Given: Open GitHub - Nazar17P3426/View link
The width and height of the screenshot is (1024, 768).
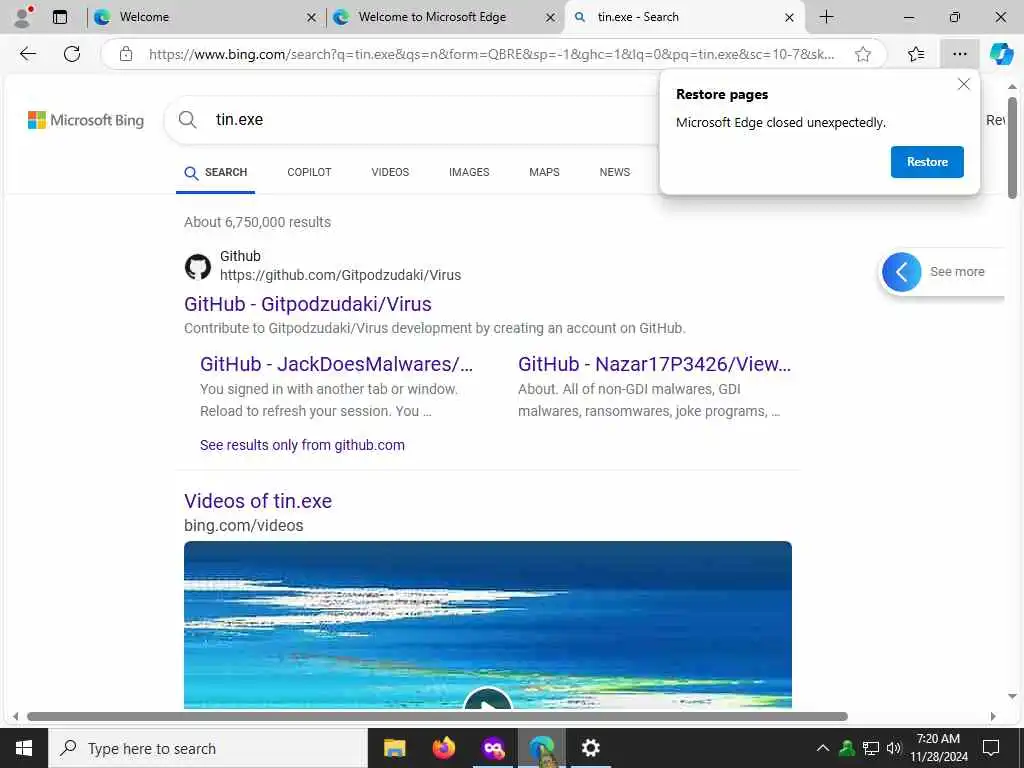Looking at the screenshot, I should 654,364.
